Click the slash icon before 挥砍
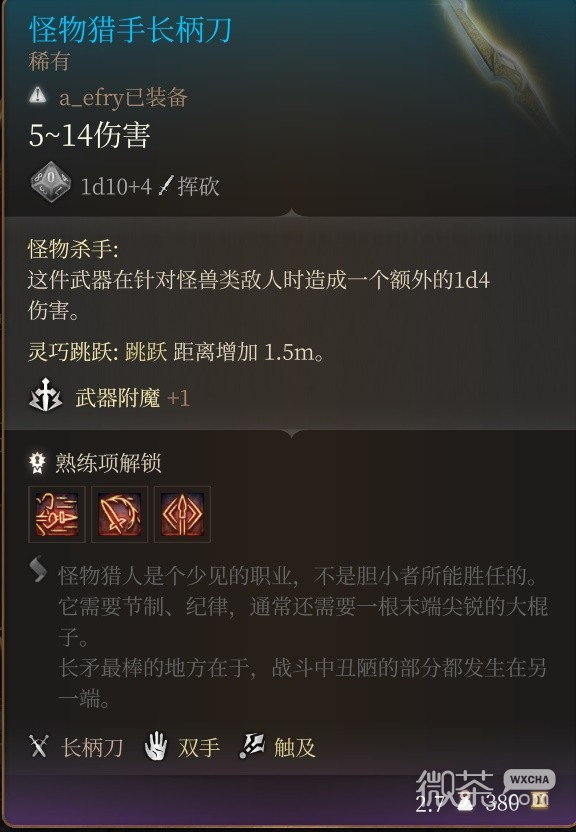Screen dimensions: 576x832 coord(166,185)
